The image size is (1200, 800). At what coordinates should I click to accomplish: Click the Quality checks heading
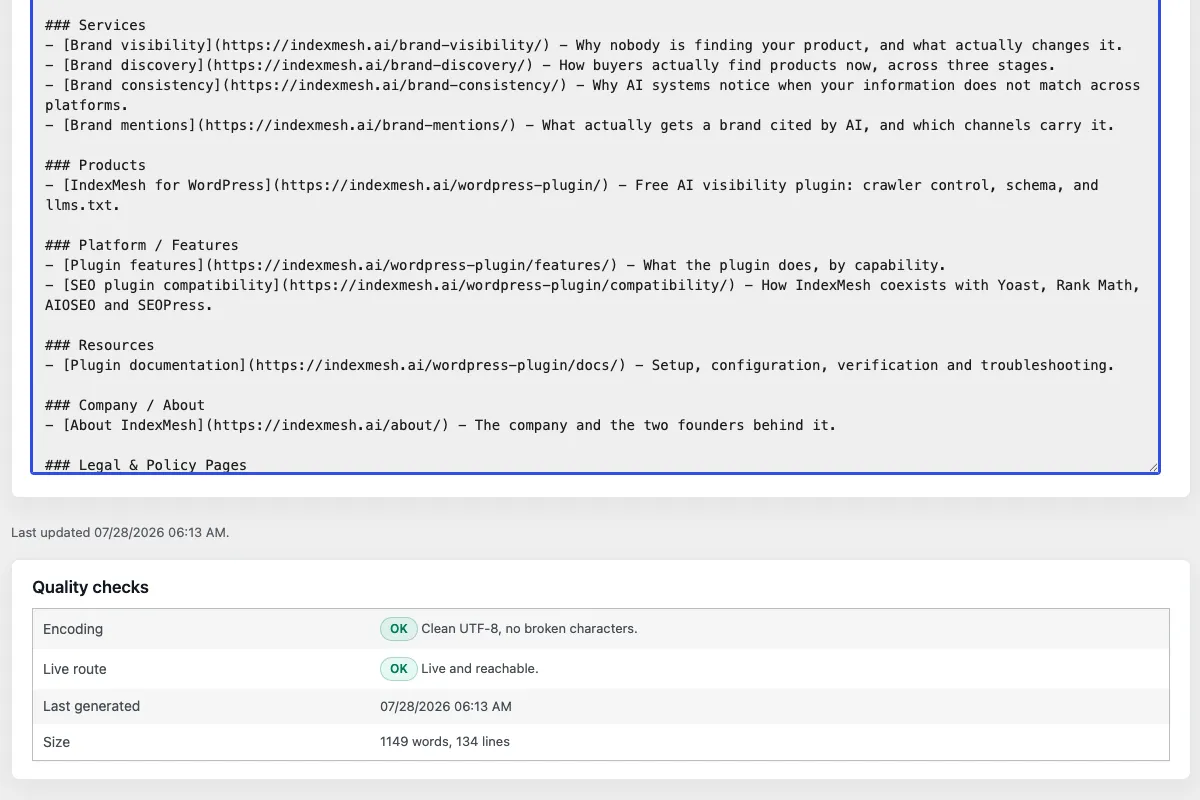90,587
